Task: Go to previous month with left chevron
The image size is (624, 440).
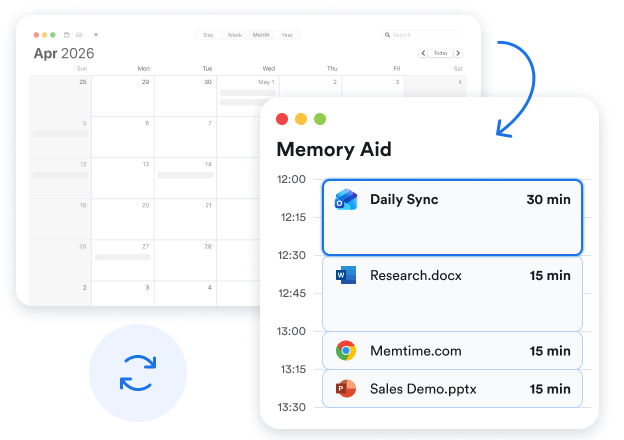Action: (x=423, y=53)
